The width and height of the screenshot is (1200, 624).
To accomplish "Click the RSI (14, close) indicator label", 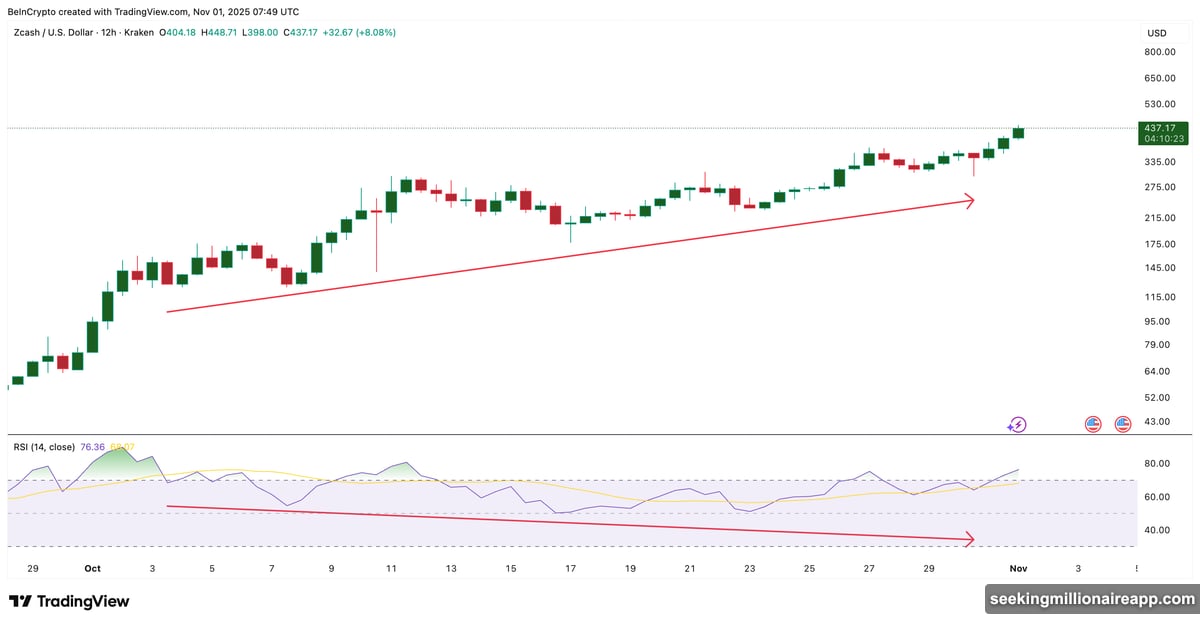I will [45, 447].
